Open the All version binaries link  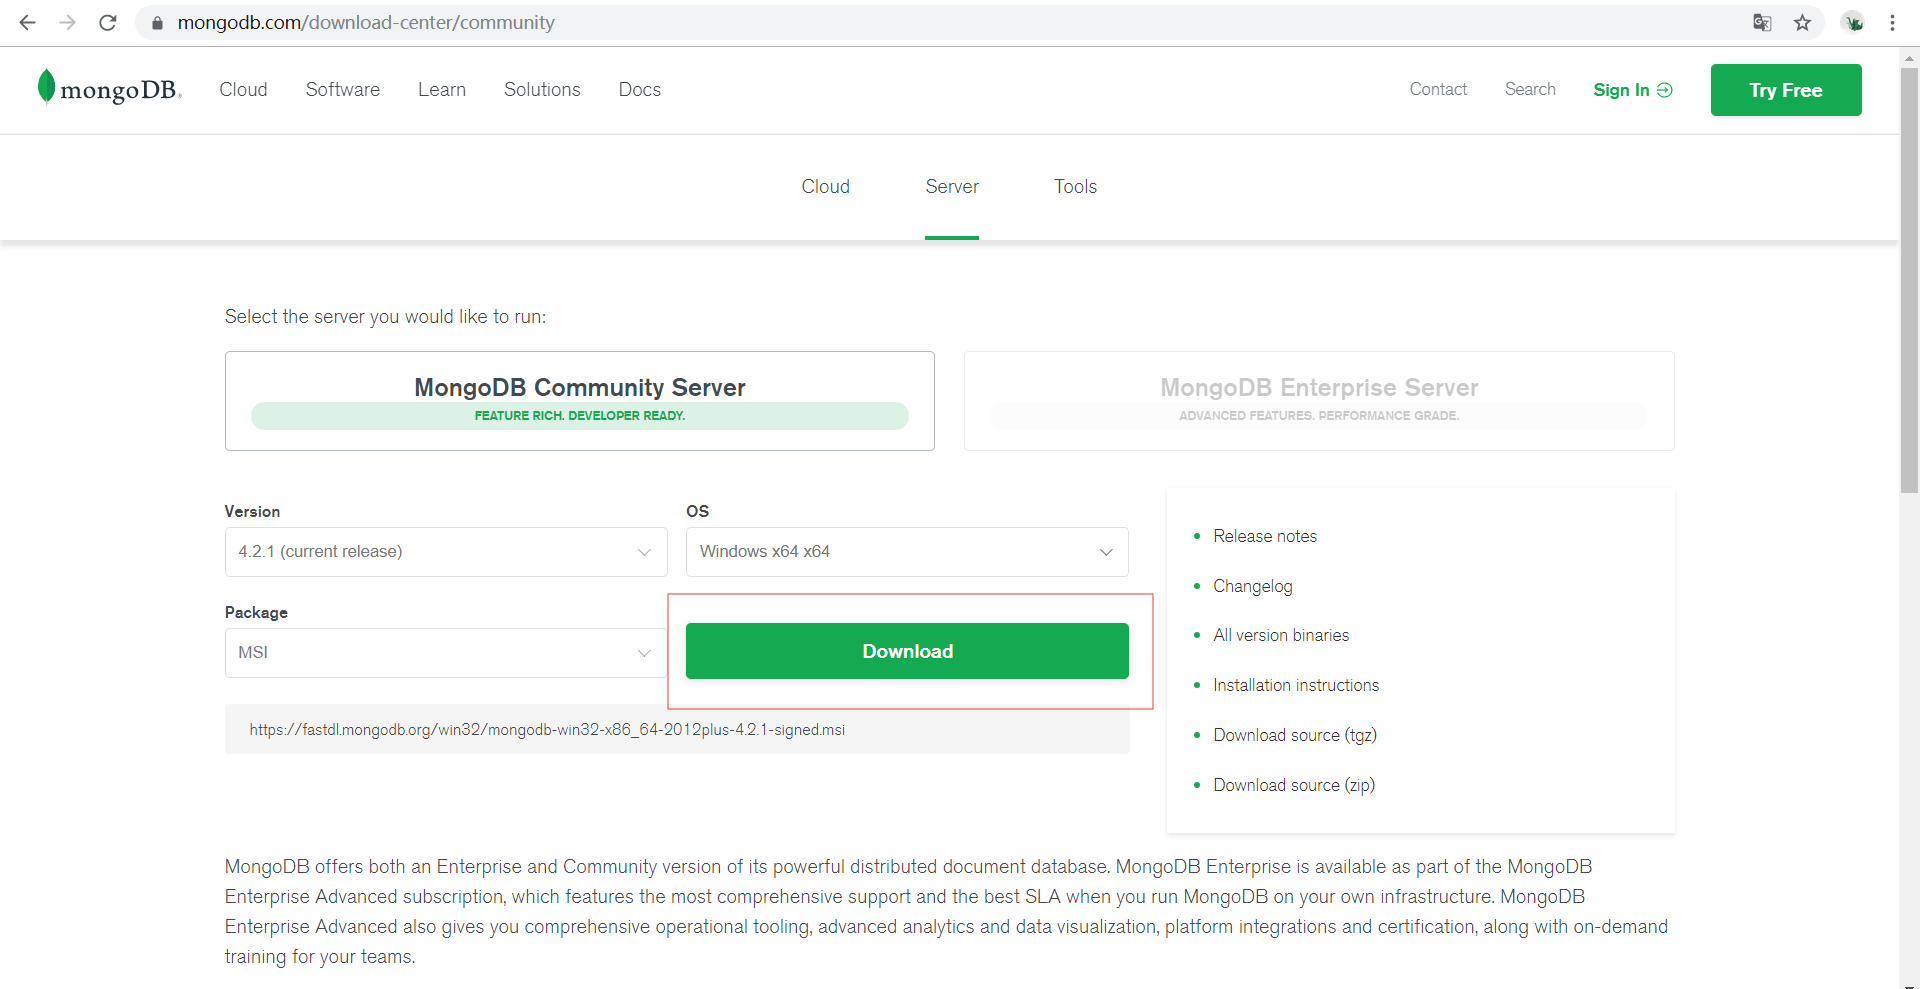[1281, 635]
